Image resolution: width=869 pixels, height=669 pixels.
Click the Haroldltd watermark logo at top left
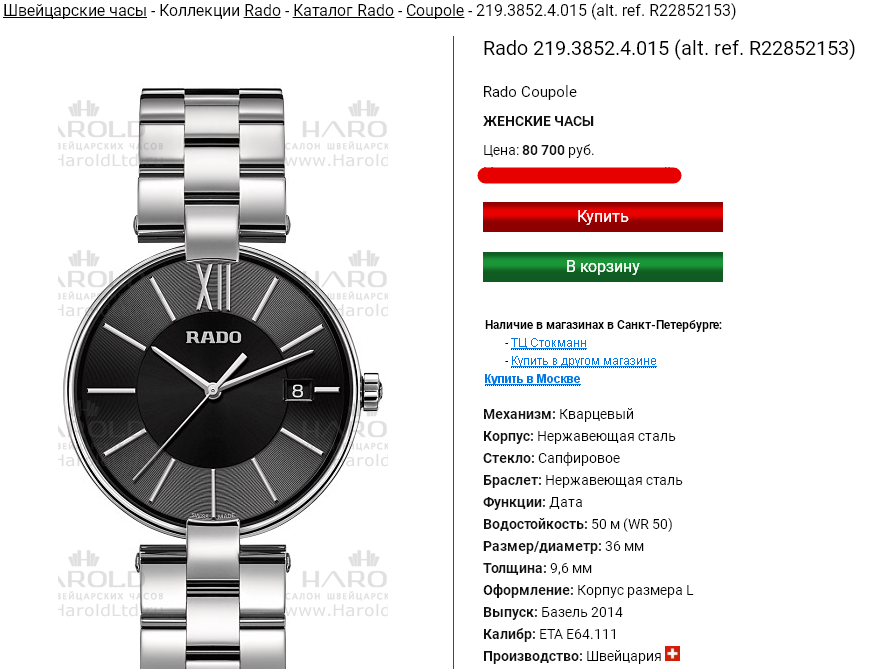tap(99, 133)
